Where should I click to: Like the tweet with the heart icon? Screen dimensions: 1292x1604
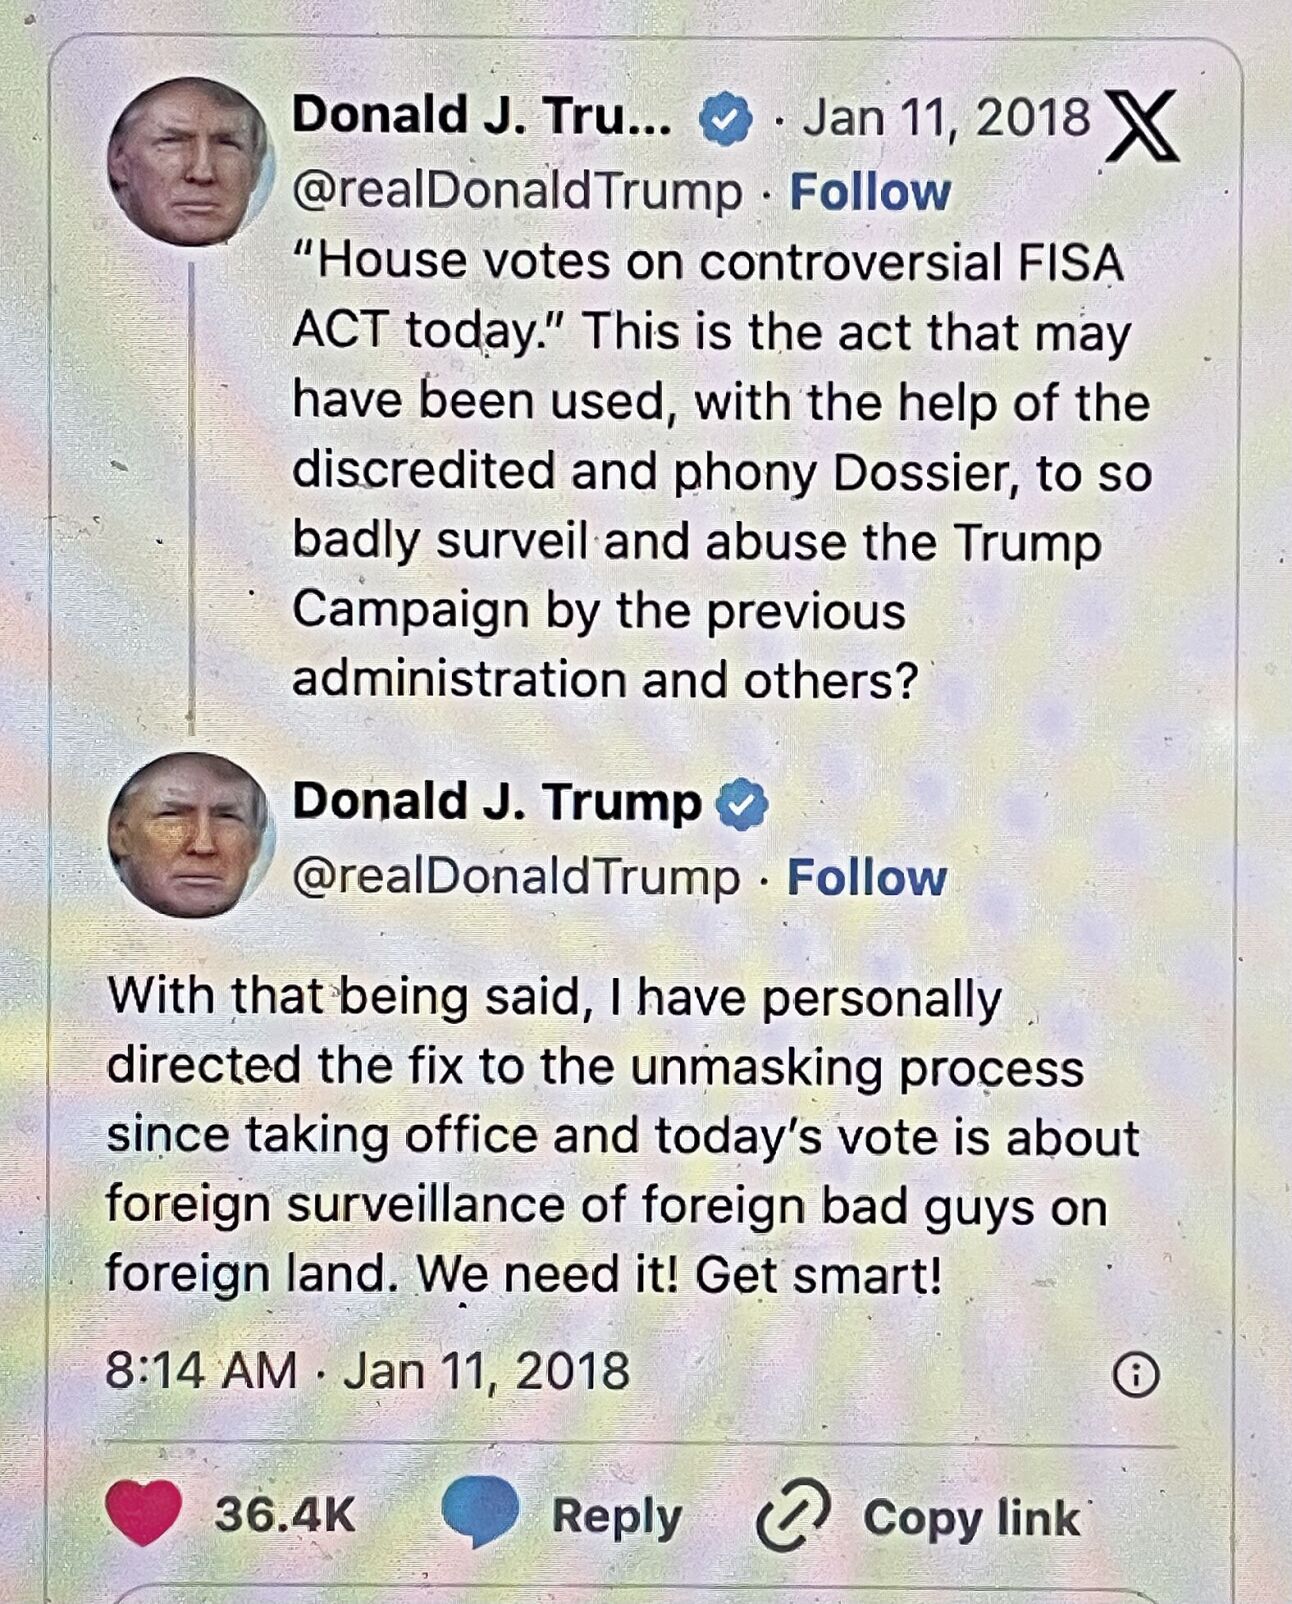(x=144, y=1512)
